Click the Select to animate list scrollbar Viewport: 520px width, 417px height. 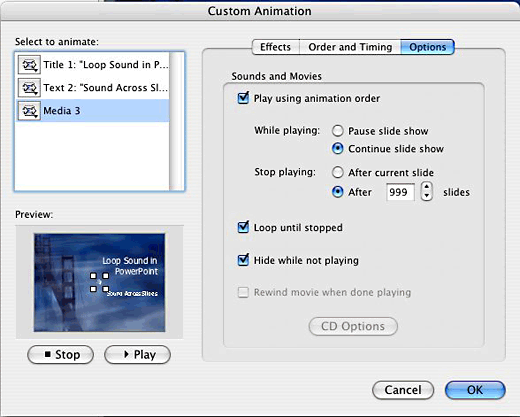[177, 121]
